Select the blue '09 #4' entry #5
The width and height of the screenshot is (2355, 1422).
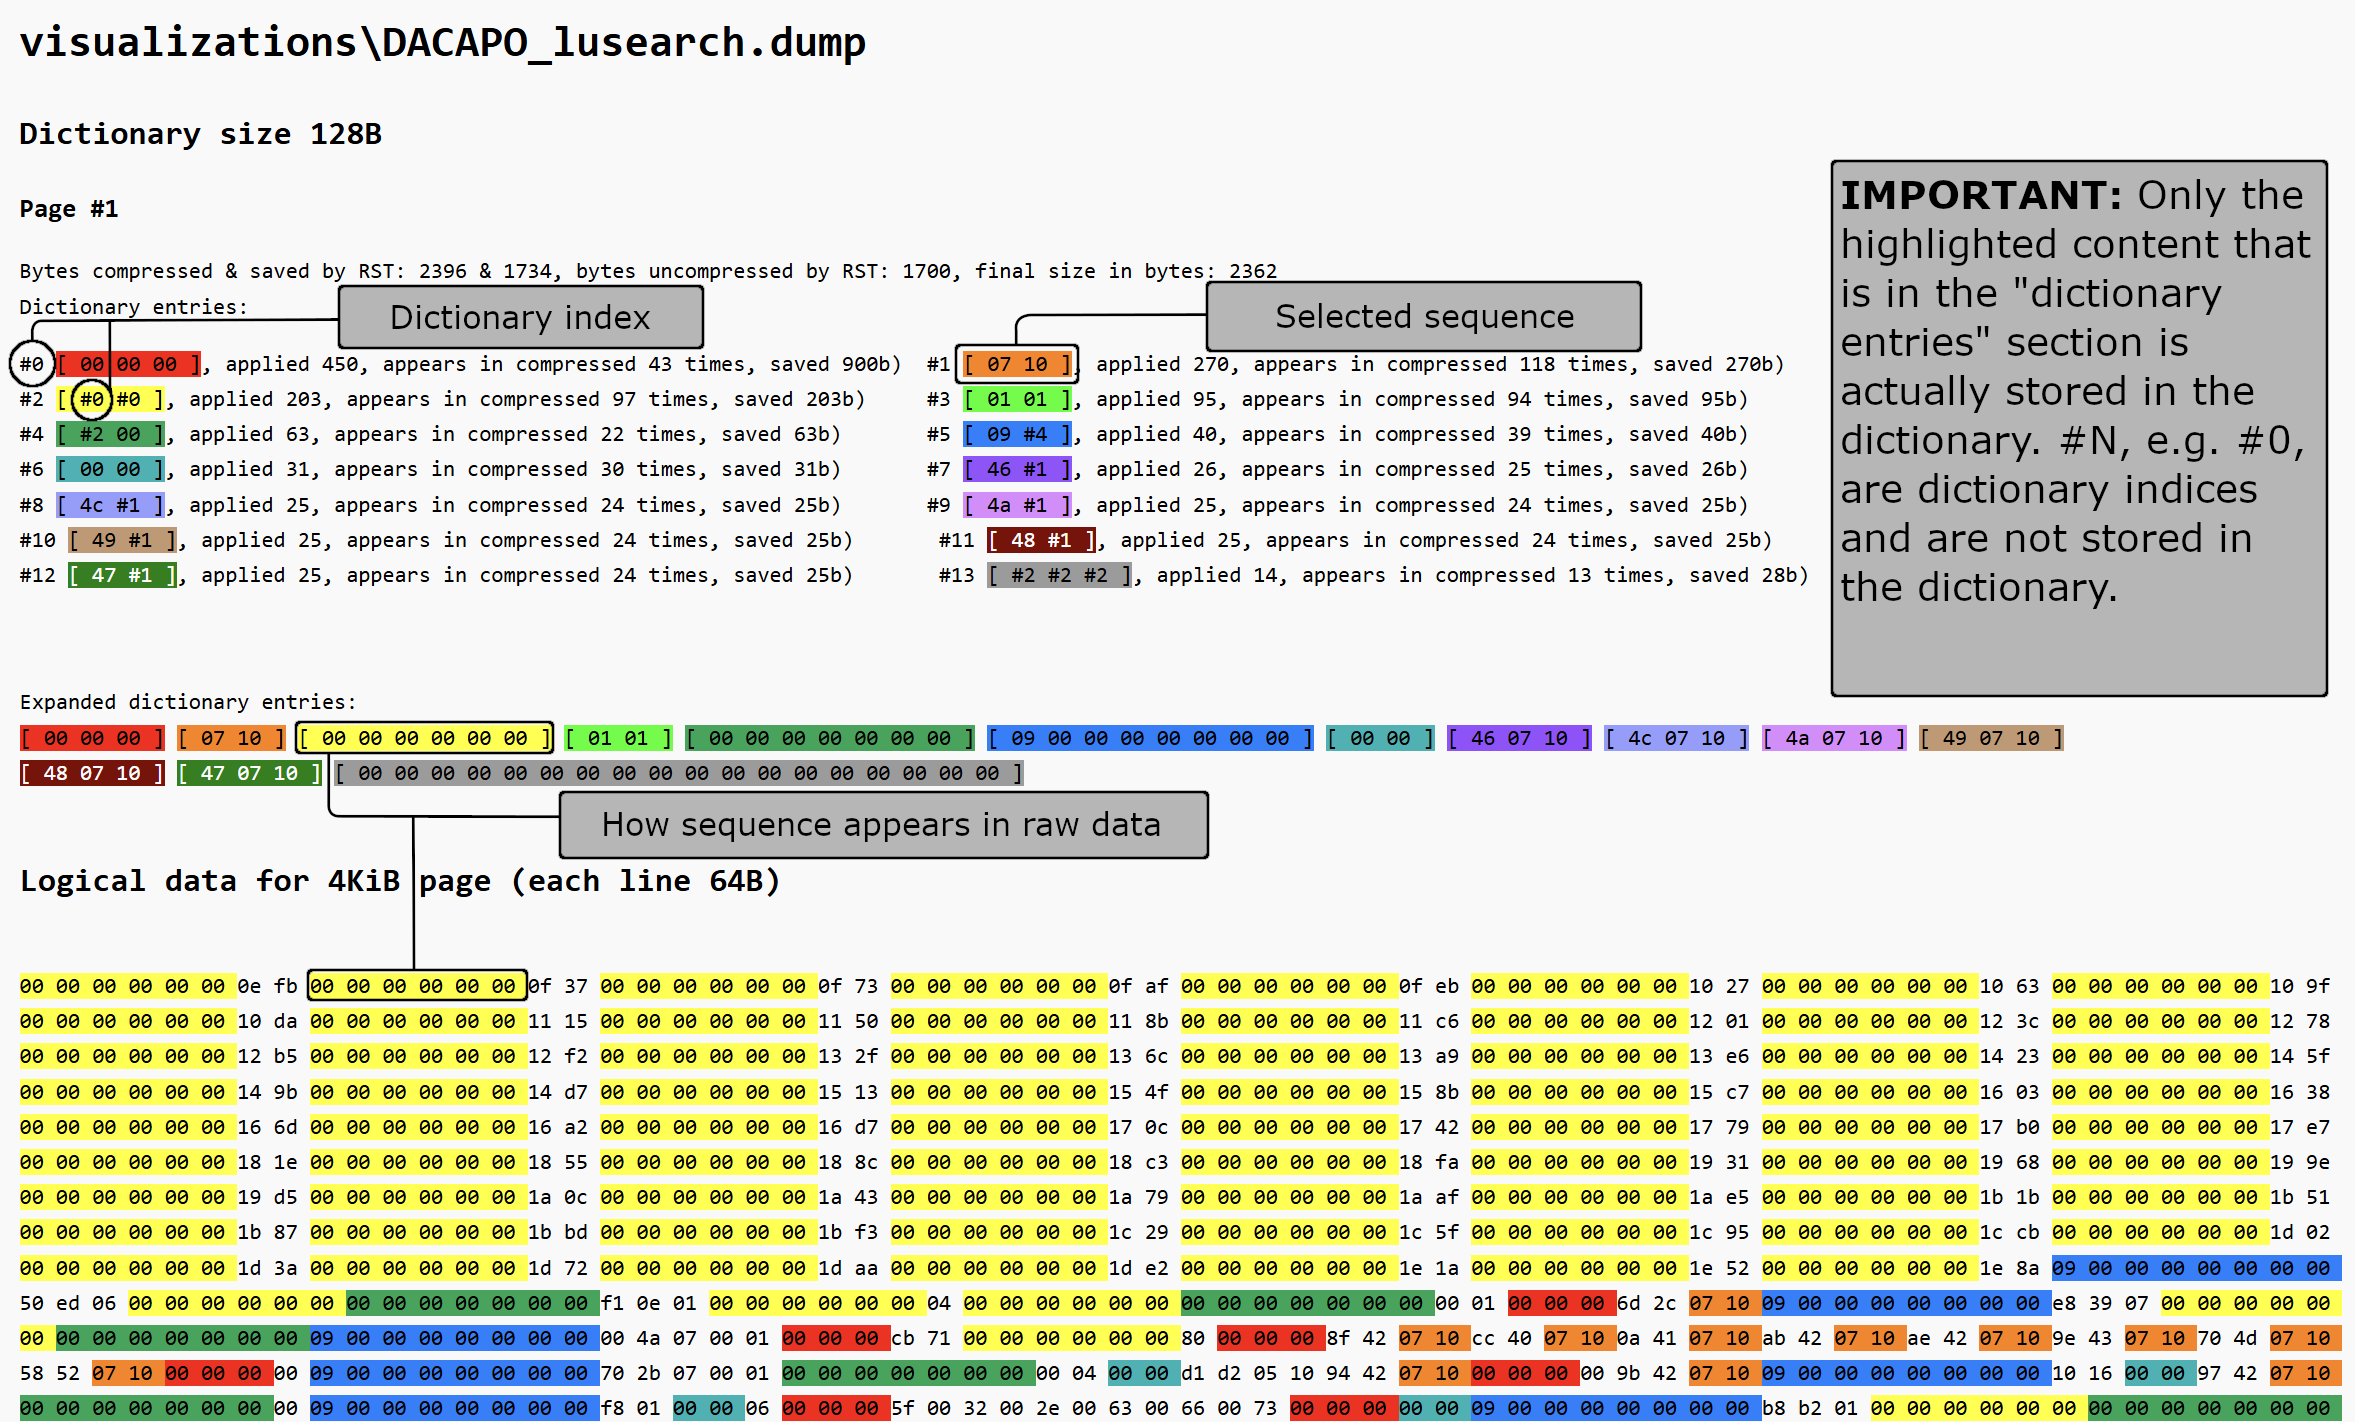(1017, 435)
